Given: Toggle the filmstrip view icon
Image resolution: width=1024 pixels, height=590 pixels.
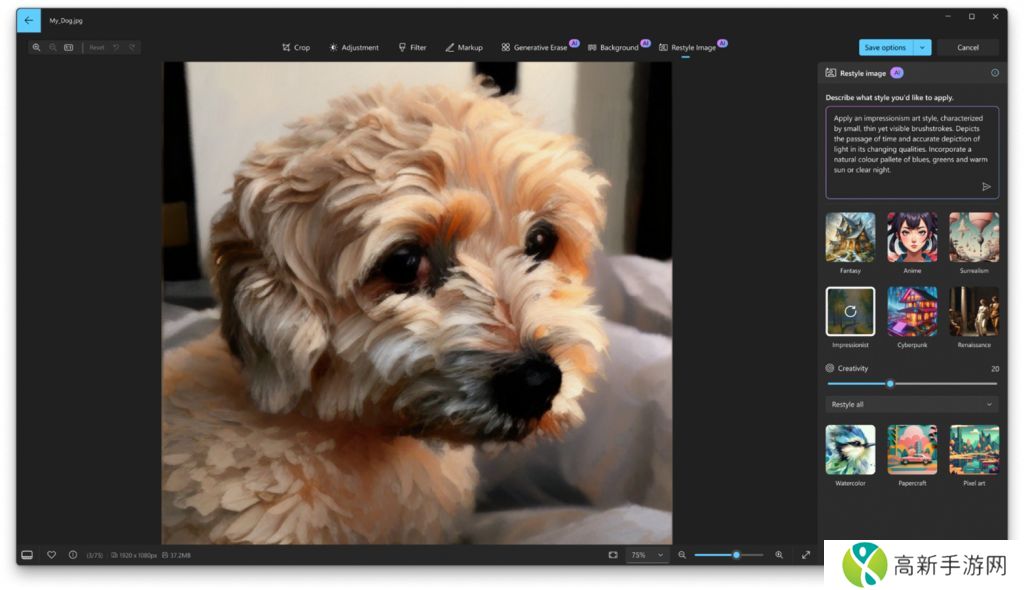Looking at the screenshot, I should (x=27, y=555).
